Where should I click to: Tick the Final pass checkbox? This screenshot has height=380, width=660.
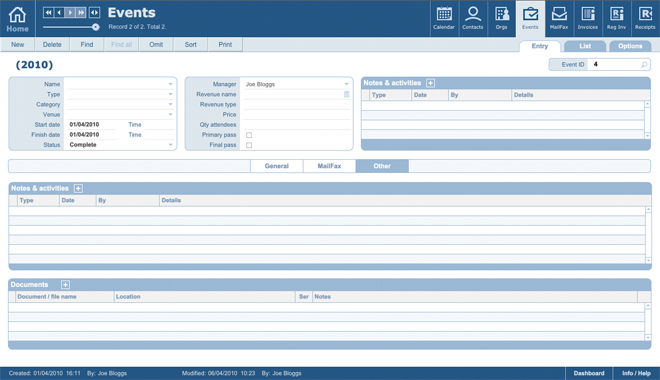(x=249, y=145)
